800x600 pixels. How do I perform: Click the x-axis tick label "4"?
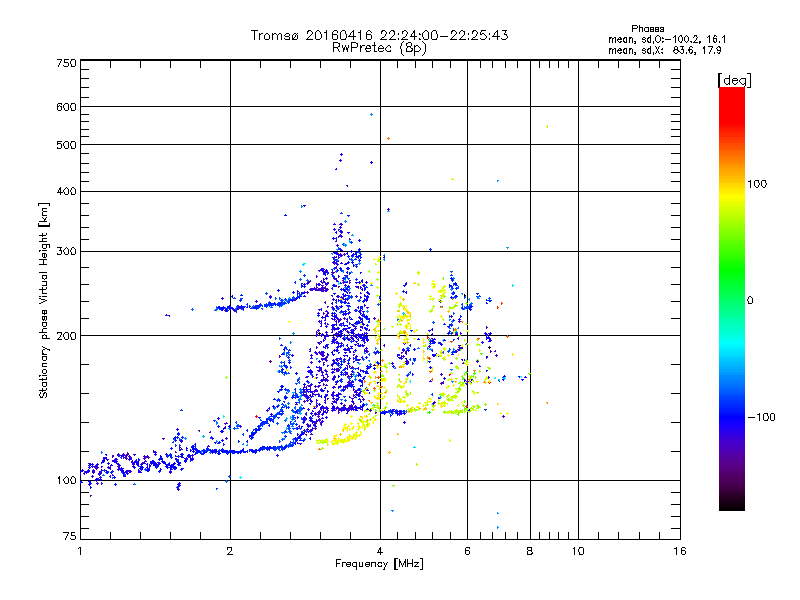coord(380,551)
